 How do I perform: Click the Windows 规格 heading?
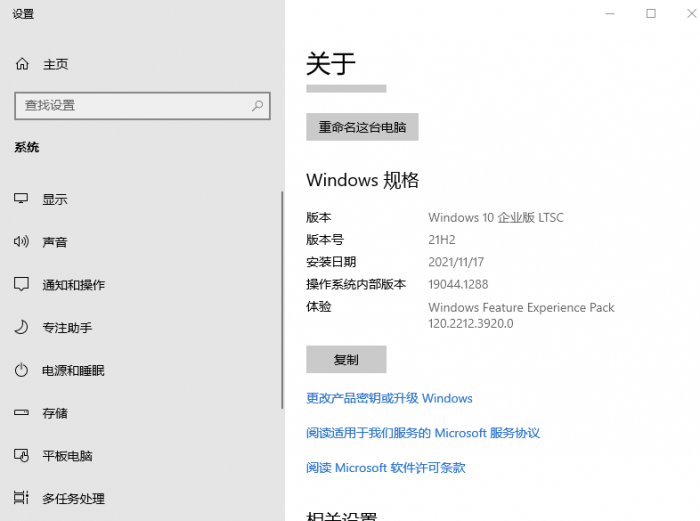click(x=362, y=180)
